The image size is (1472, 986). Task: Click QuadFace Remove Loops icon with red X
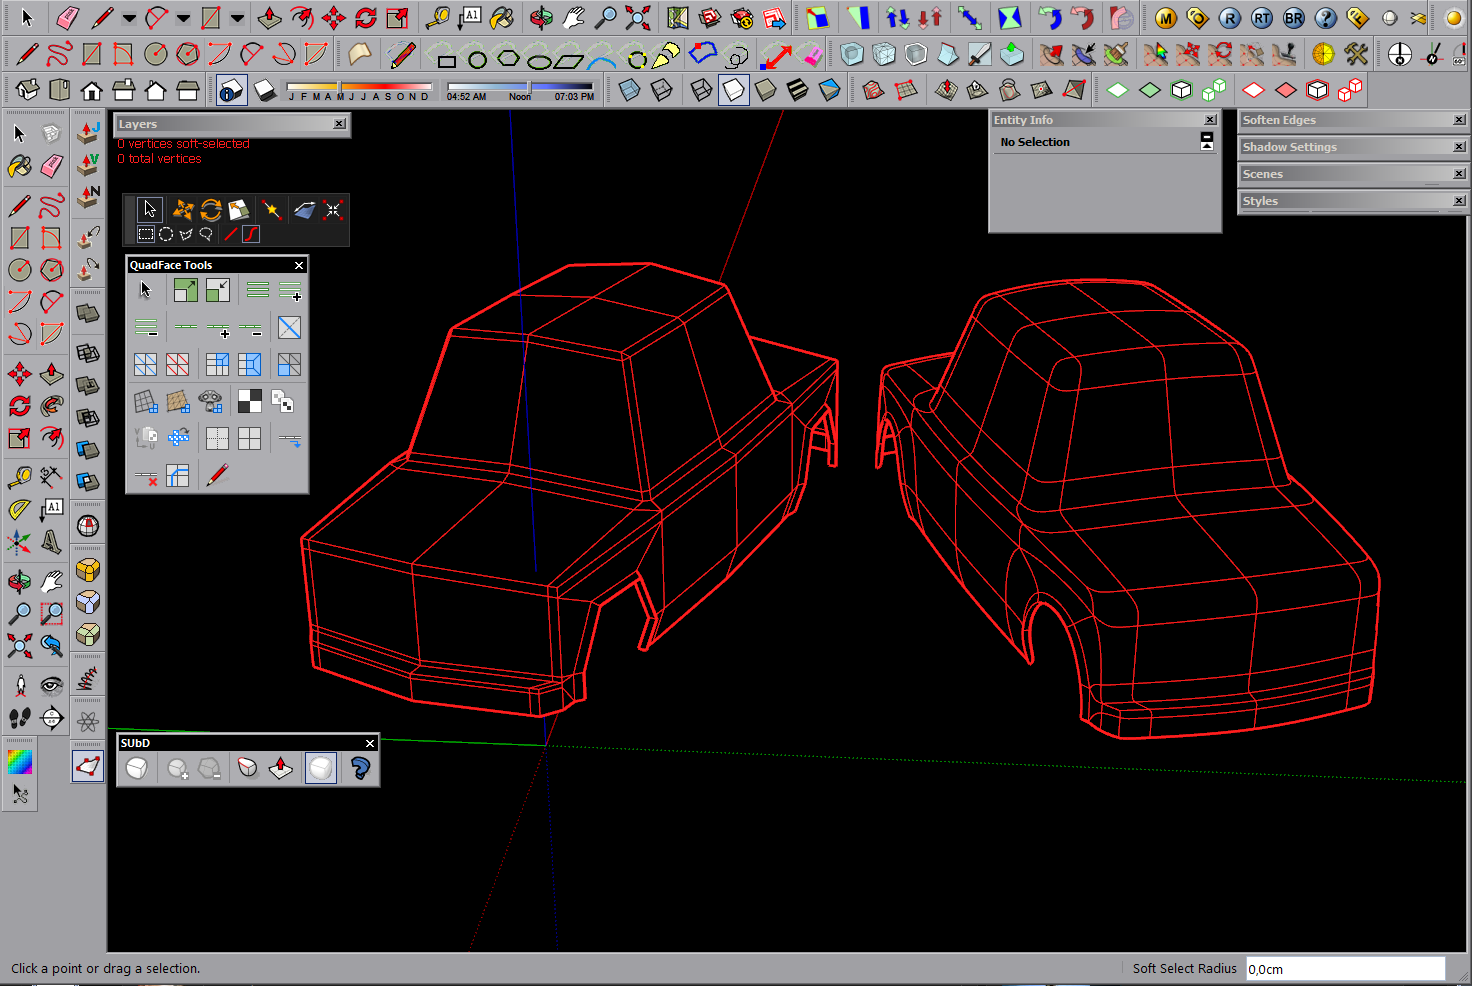click(x=146, y=475)
